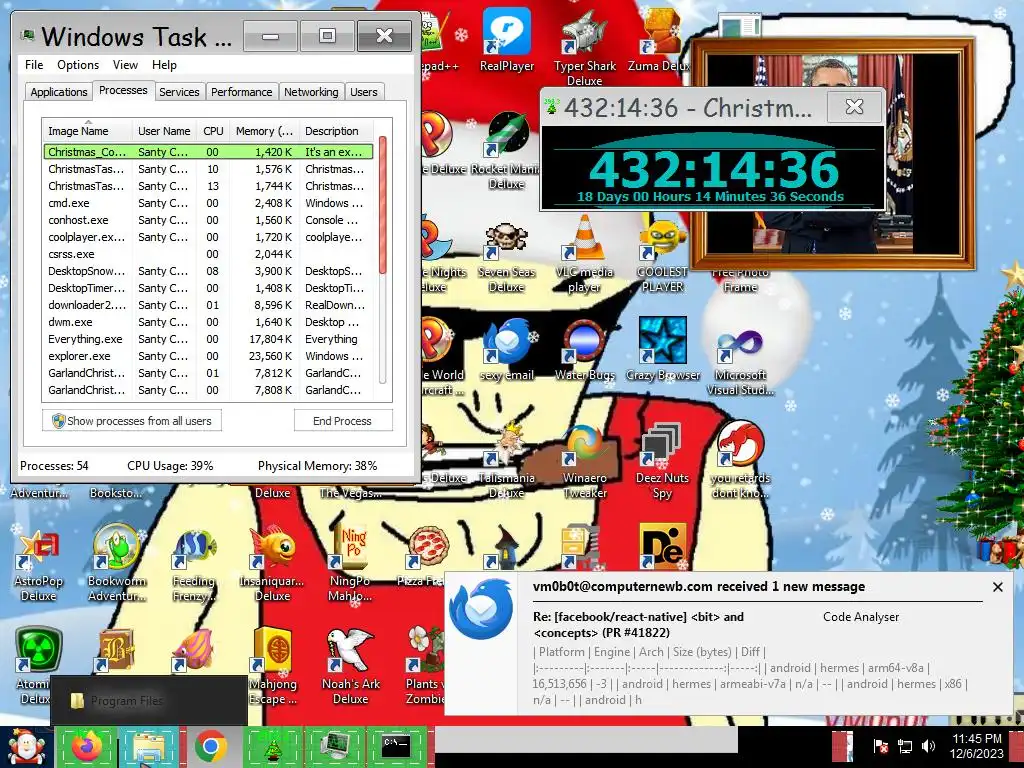Image resolution: width=1024 pixels, height=768 pixels.
Task: Click the End Process button
Action: point(342,421)
